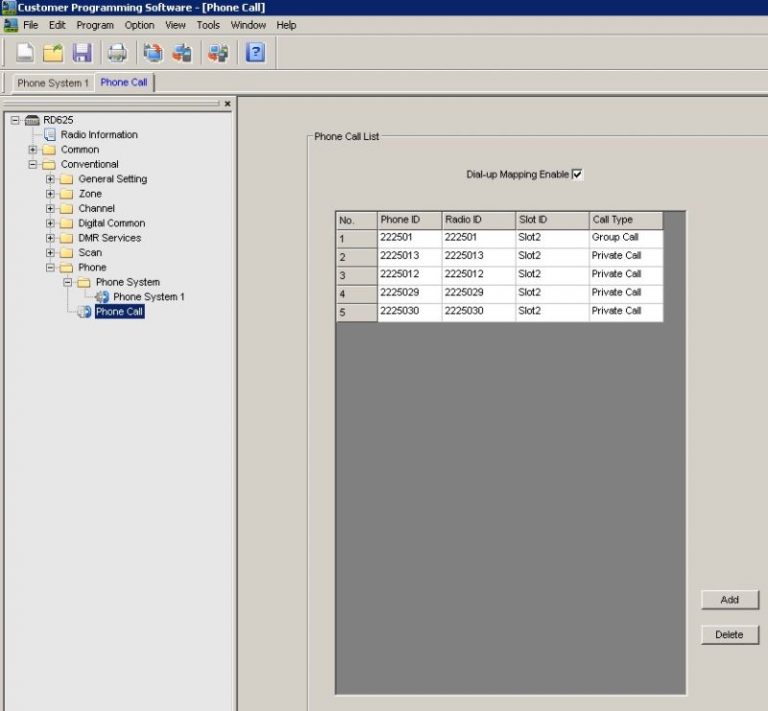The image size is (768, 711).
Task: Click the Call Type column header
Action: click(626, 220)
